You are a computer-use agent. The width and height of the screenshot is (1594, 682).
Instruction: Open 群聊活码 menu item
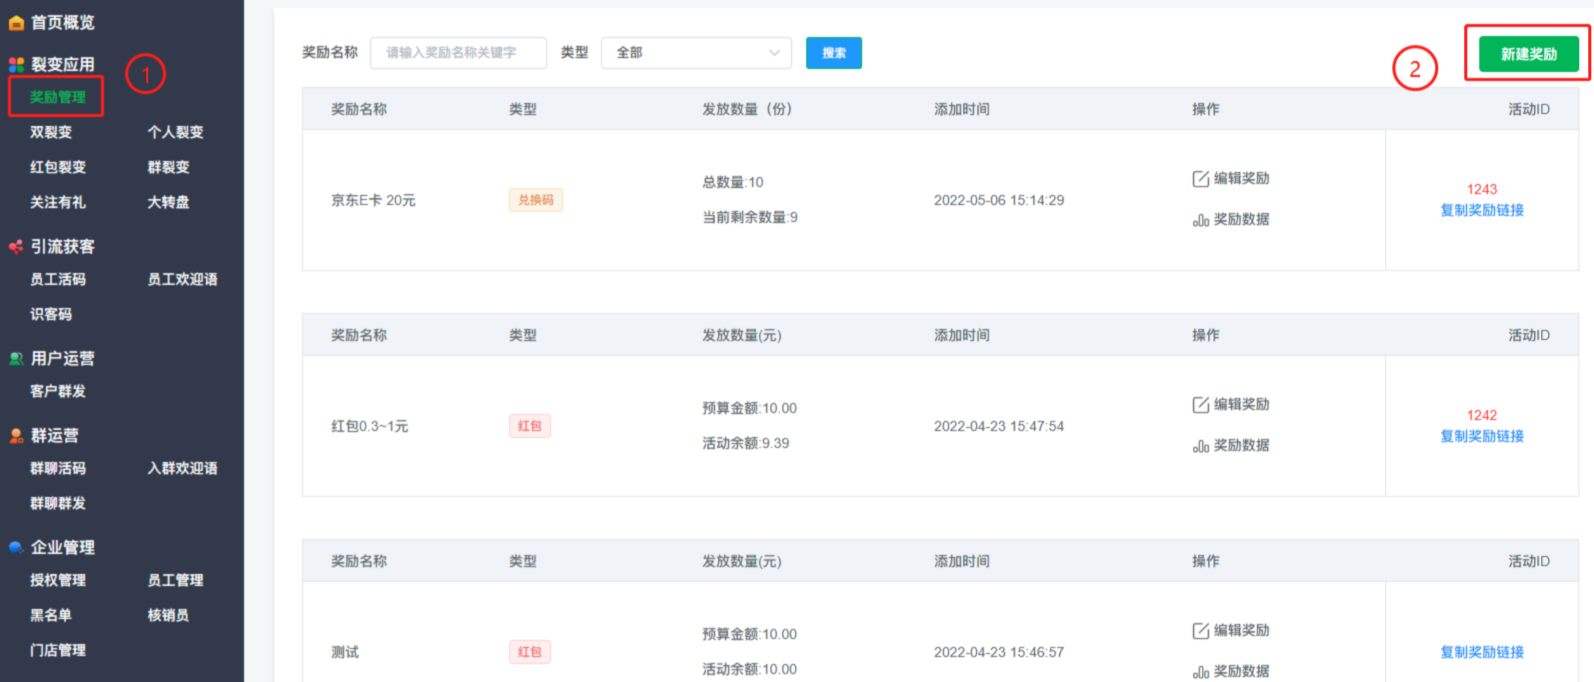[58, 468]
